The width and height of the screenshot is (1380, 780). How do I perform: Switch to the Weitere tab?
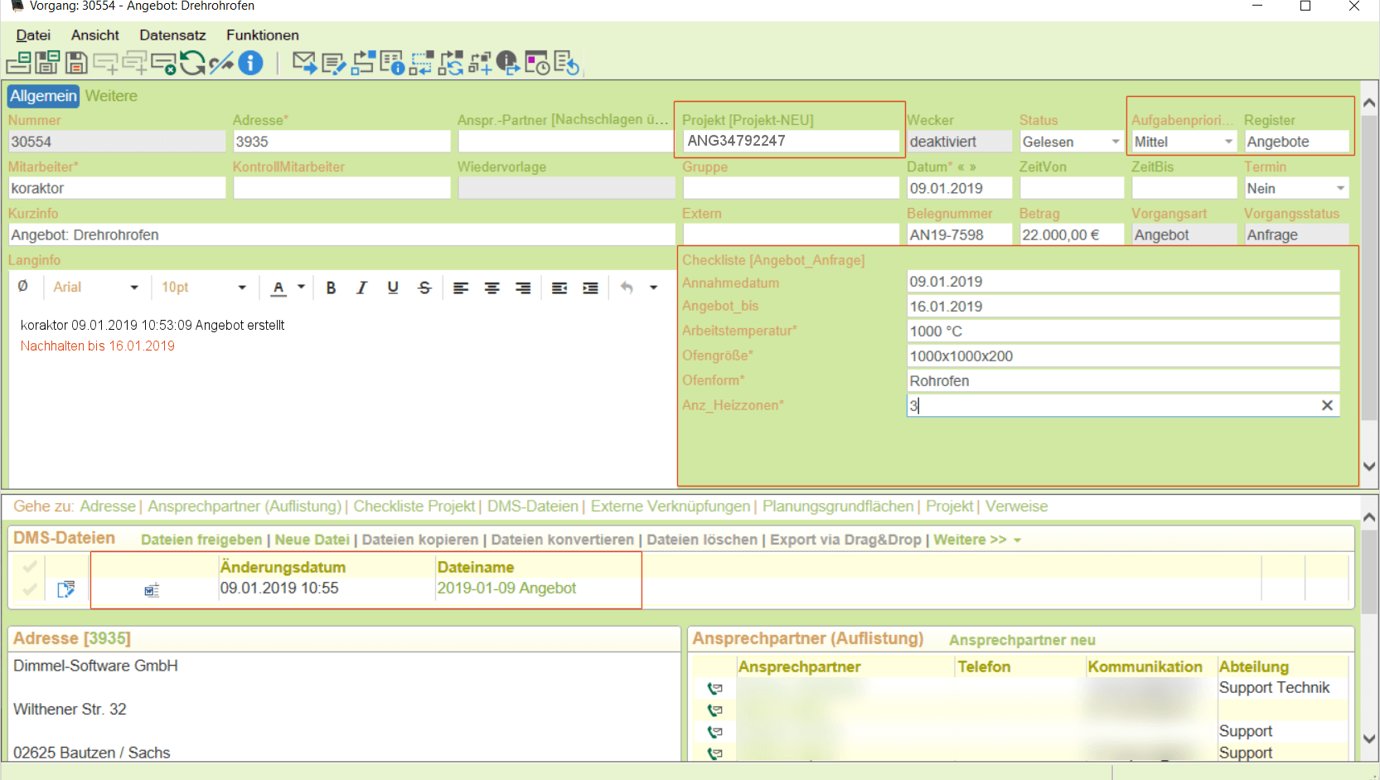point(111,96)
